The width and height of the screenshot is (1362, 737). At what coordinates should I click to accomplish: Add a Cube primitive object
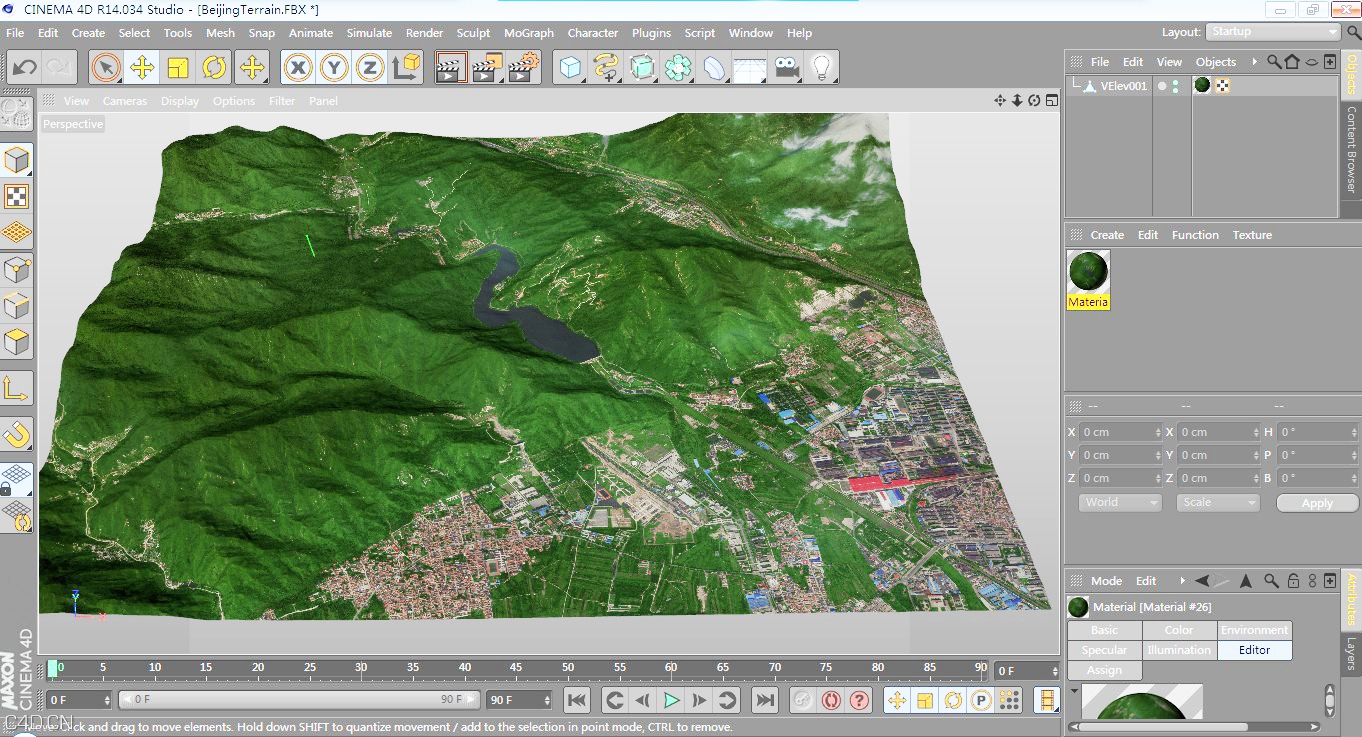(570, 68)
